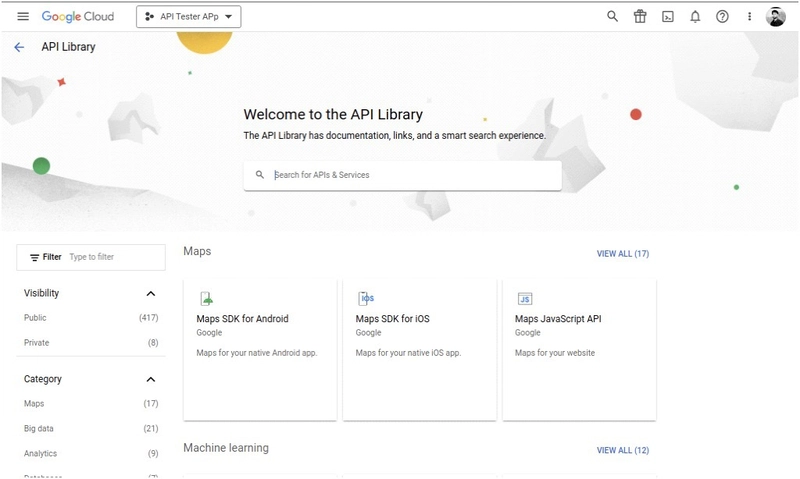
Task: Click the Maps SDK for Android icon
Action: [x=206, y=298]
